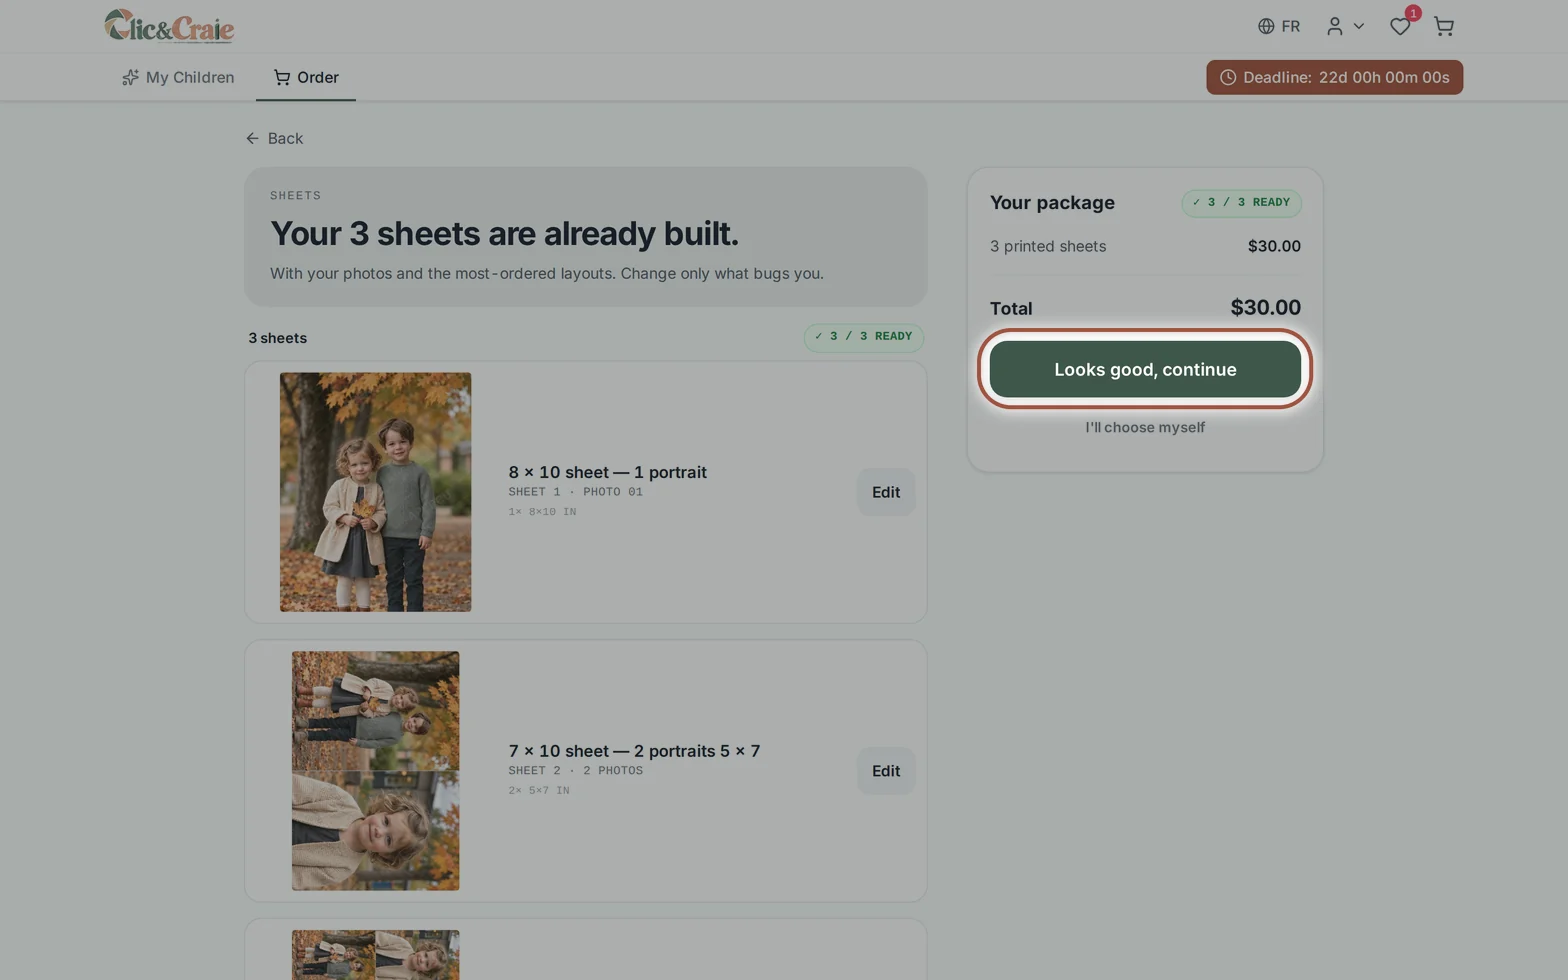Open the Sheet 1 autumn portrait thumbnail
Viewport: 1568px width, 980px height.
[375, 492]
